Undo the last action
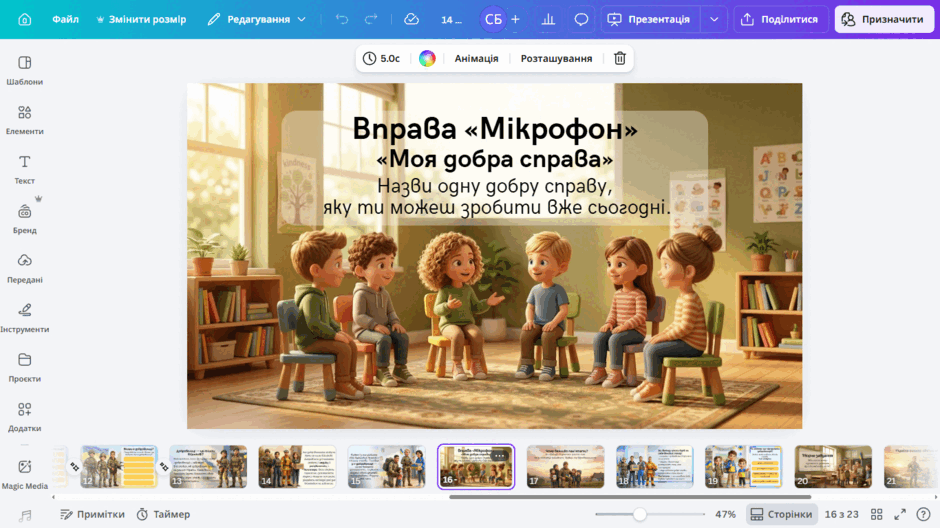Image resolution: width=940 pixels, height=528 pixels. 342,19
